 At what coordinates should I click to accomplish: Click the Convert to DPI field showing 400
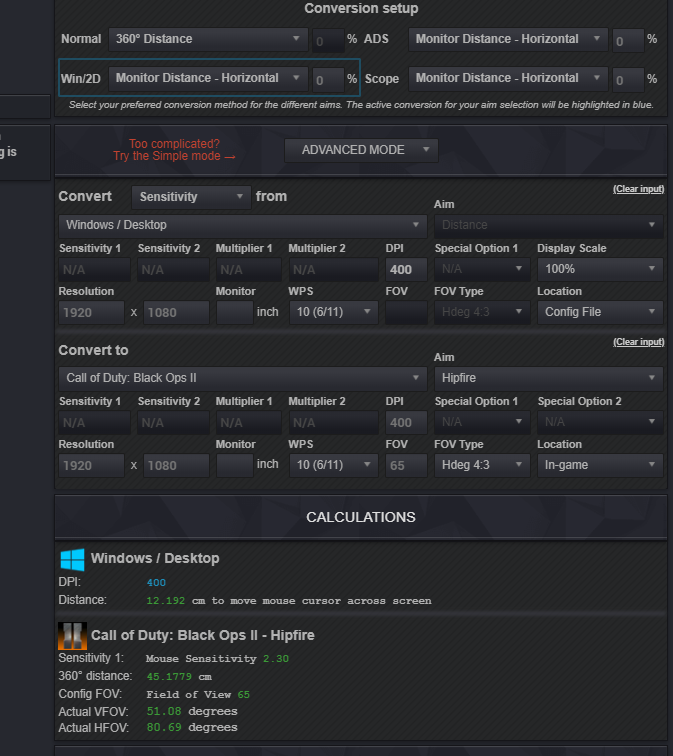pyautogui.click(x=406, y=422)
